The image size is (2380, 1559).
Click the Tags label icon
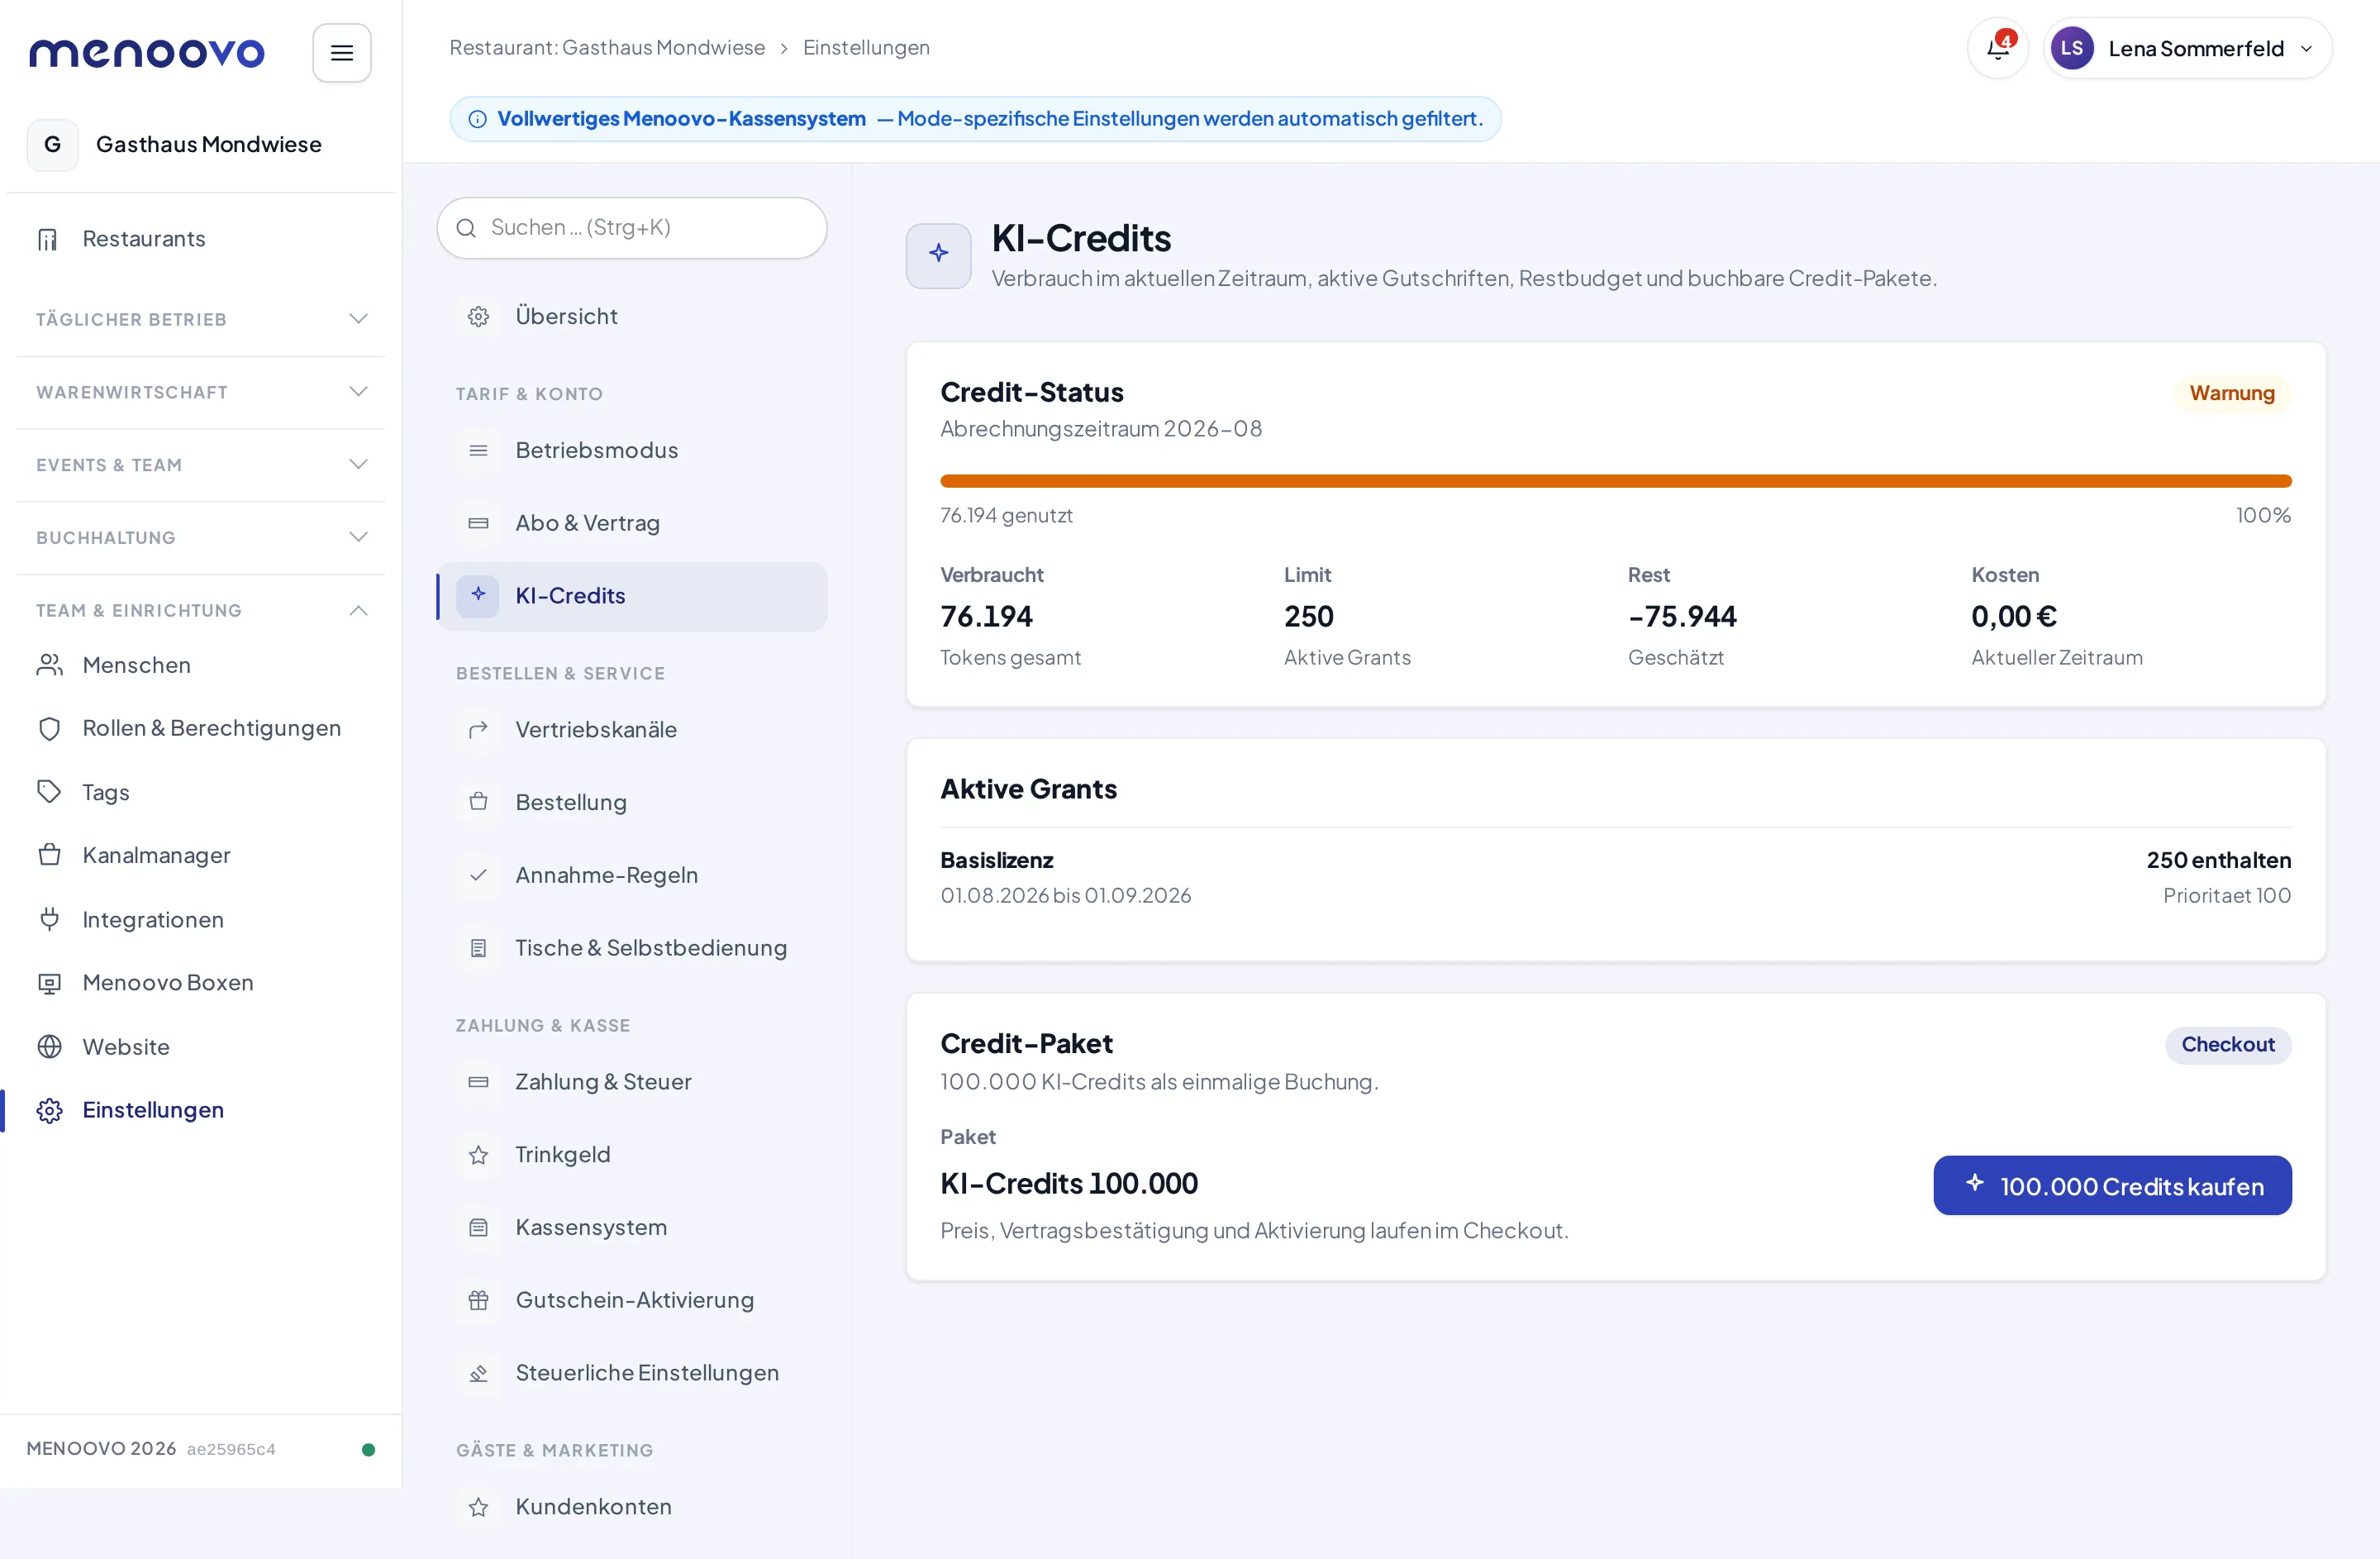(49, 792)
